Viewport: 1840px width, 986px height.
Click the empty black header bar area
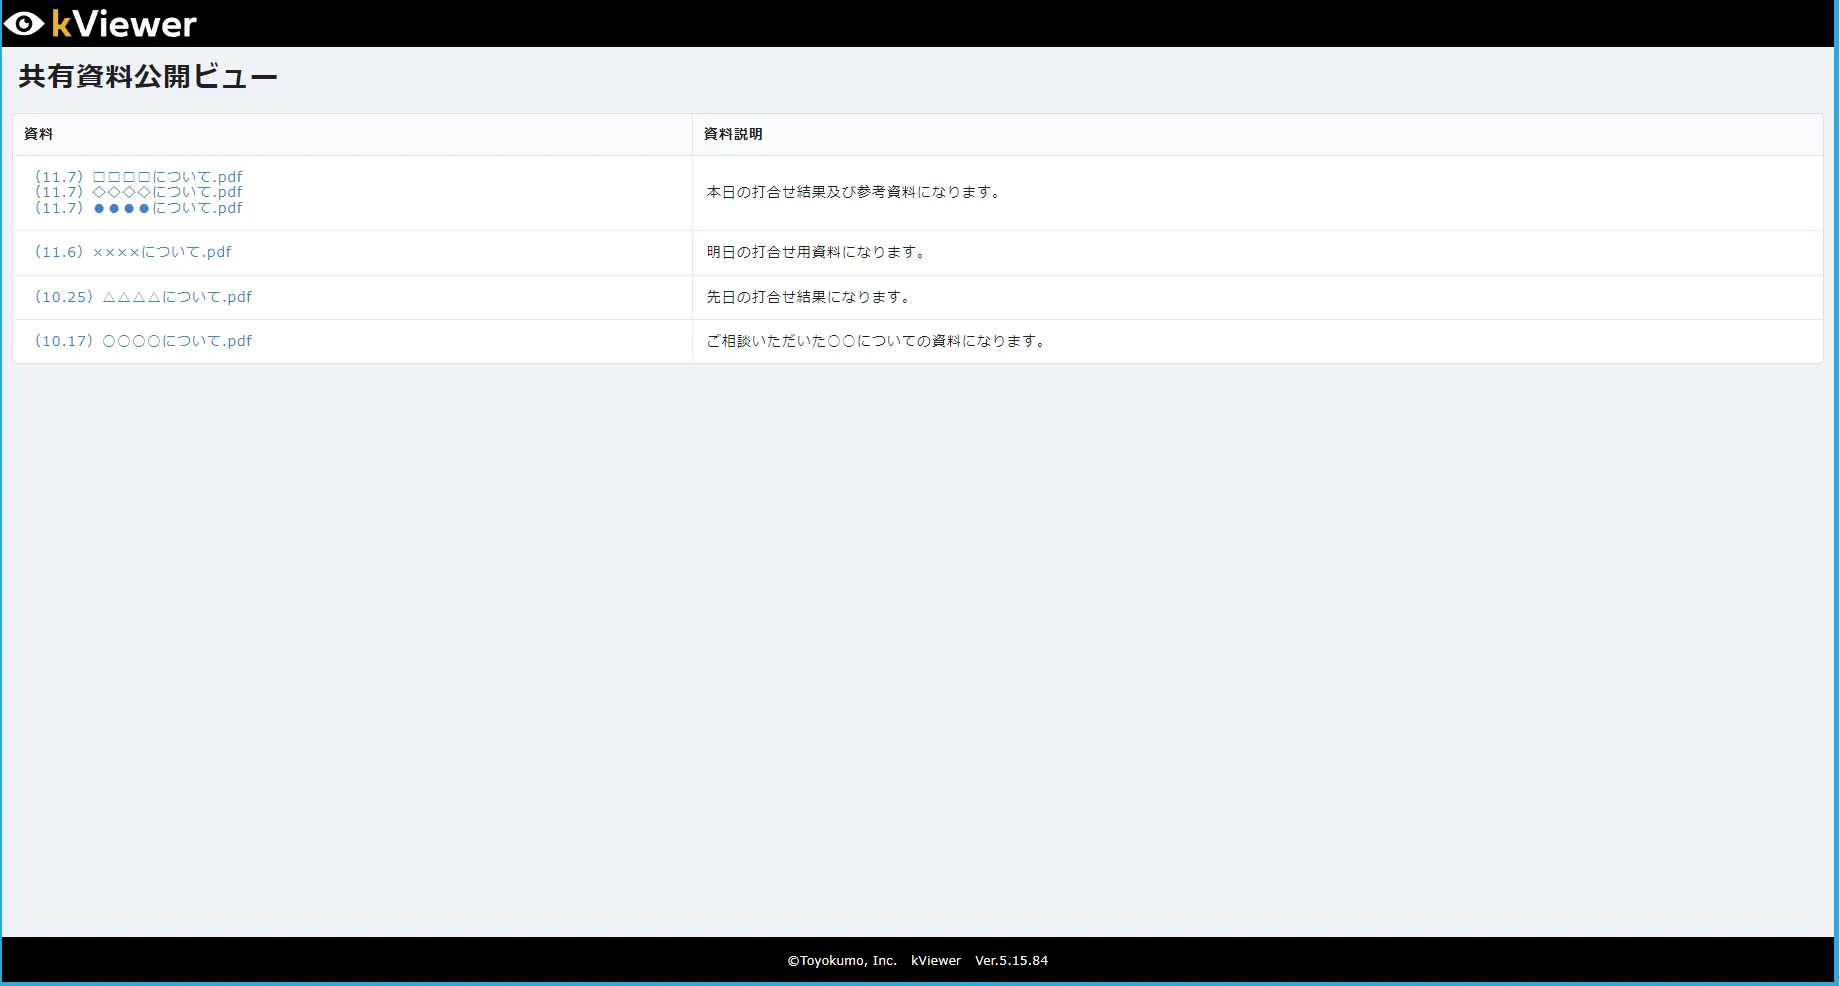1000,23
